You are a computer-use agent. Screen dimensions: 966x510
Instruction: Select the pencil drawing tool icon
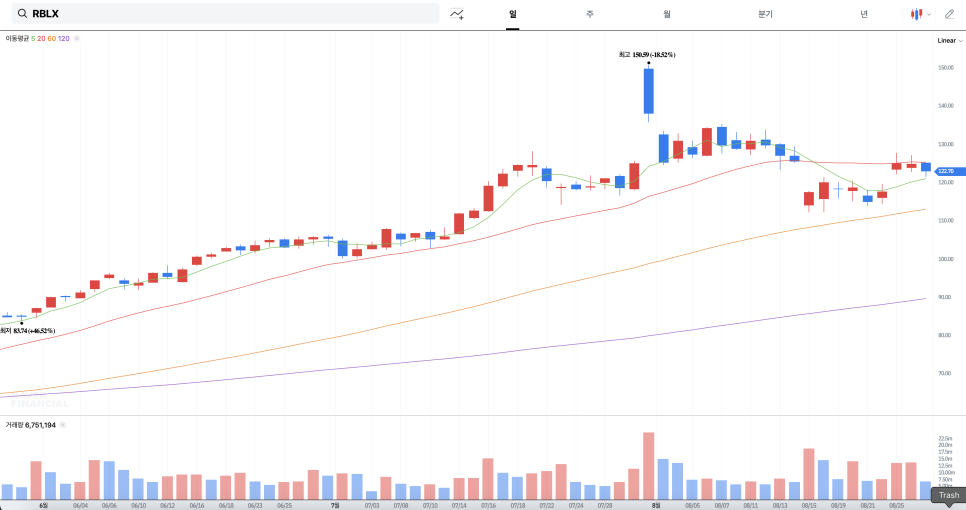(949, 14)
